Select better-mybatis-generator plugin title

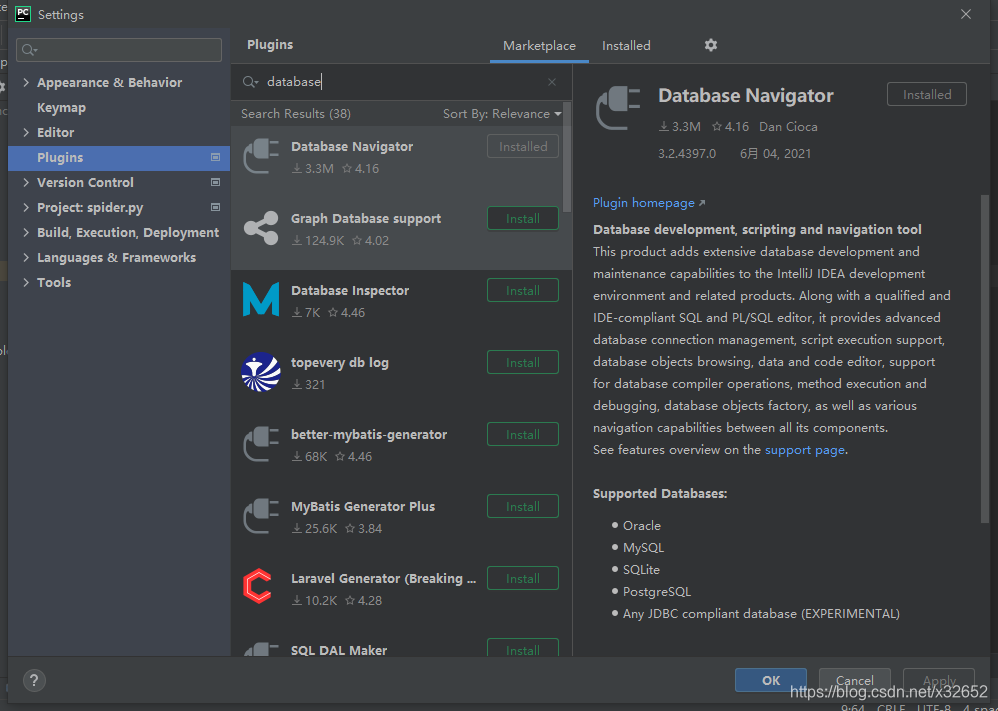(x=369, y=434)
